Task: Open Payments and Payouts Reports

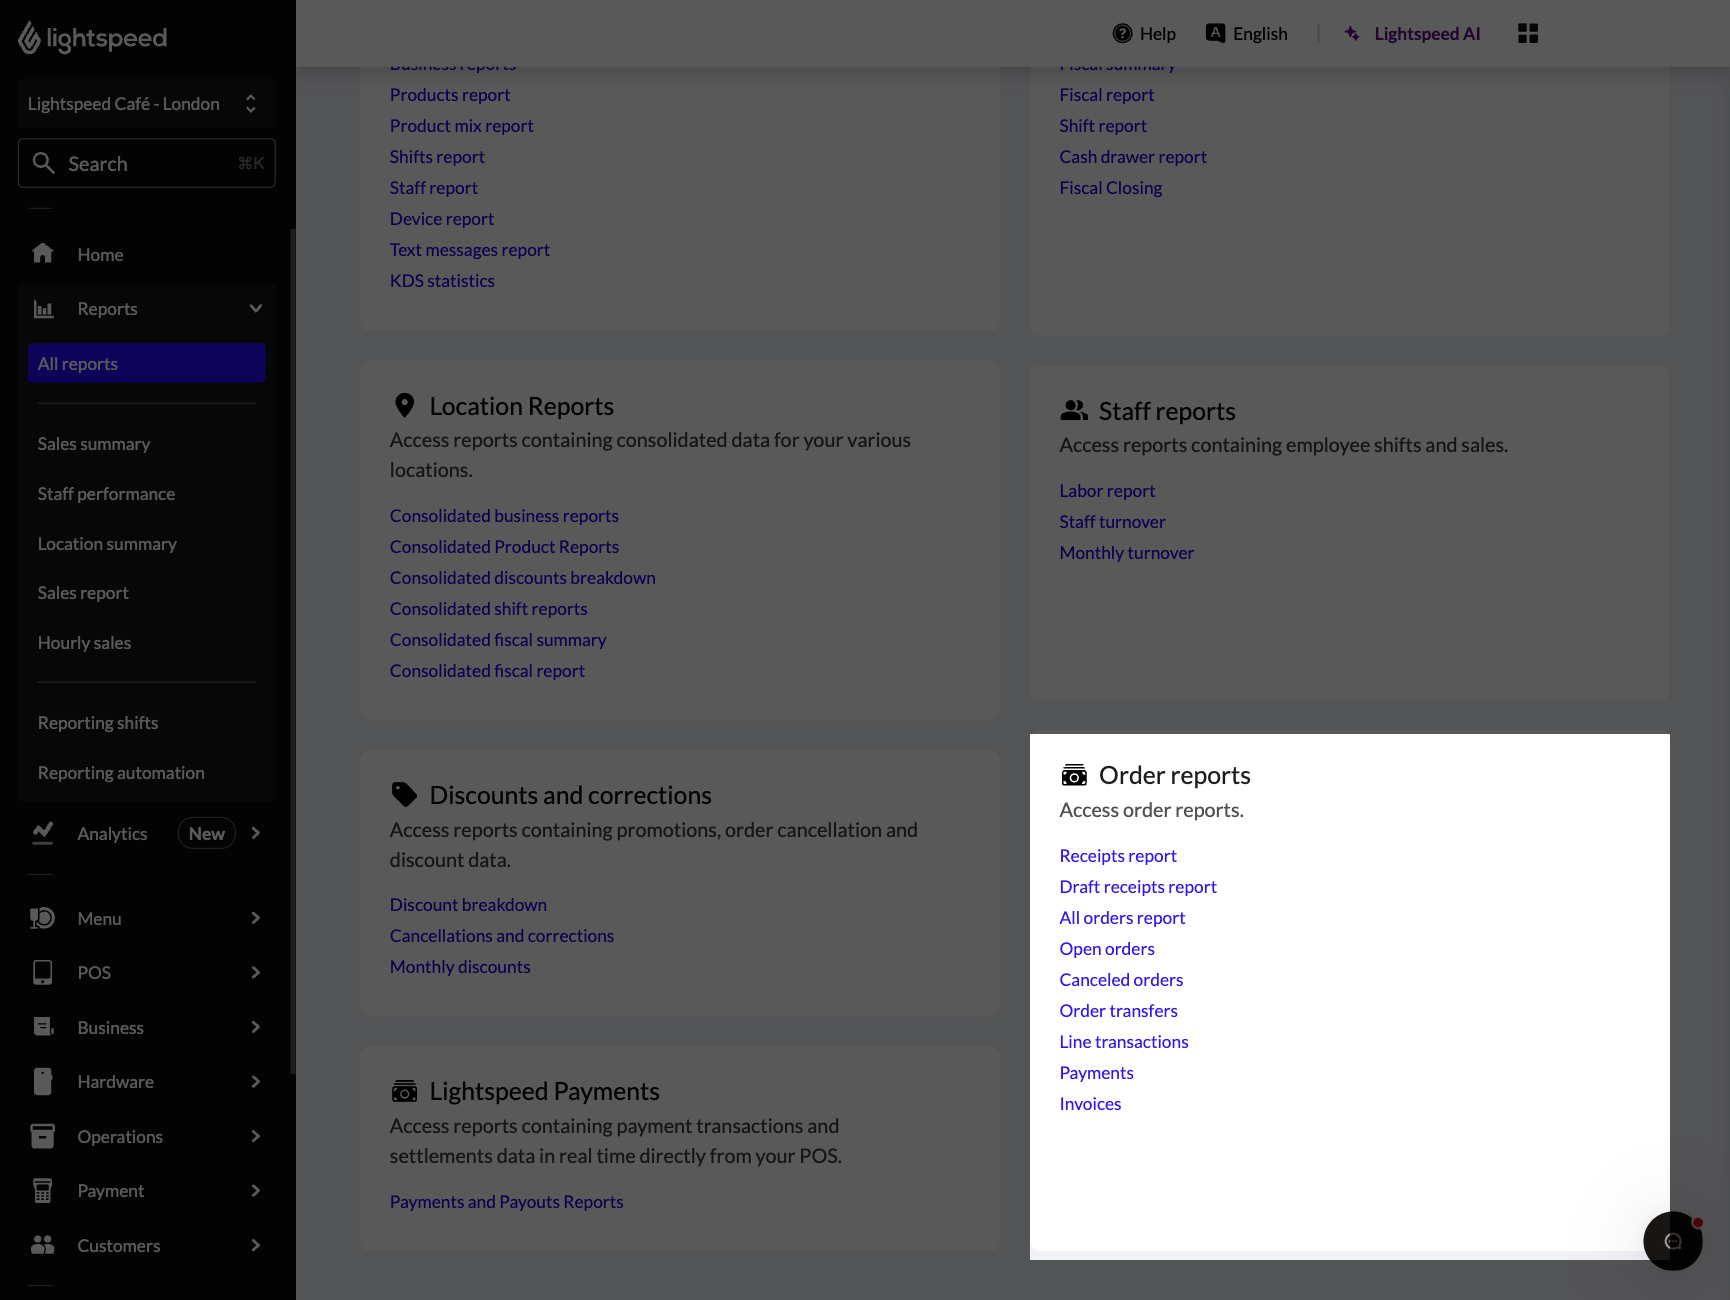Action: pos(506,1201)
